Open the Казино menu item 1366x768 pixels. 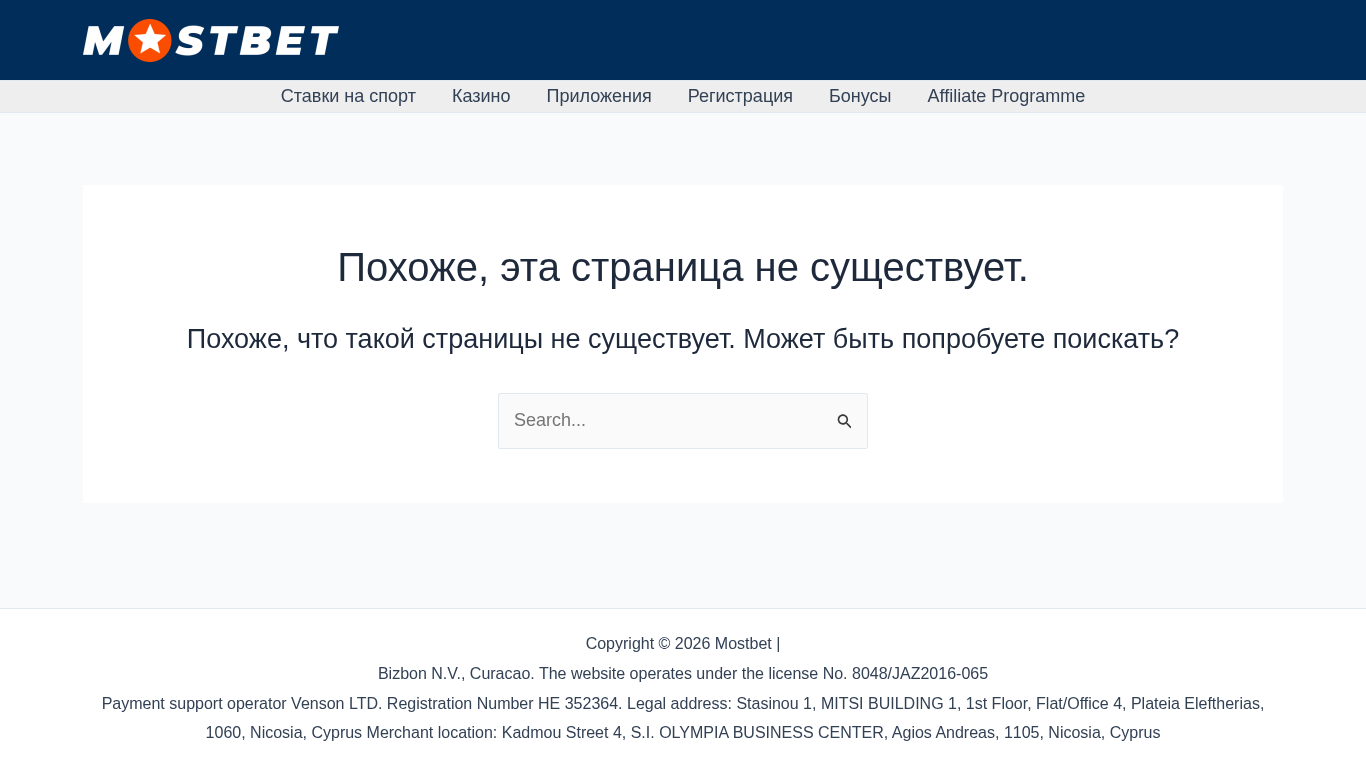pyautogui.click(x=481, y=96)
